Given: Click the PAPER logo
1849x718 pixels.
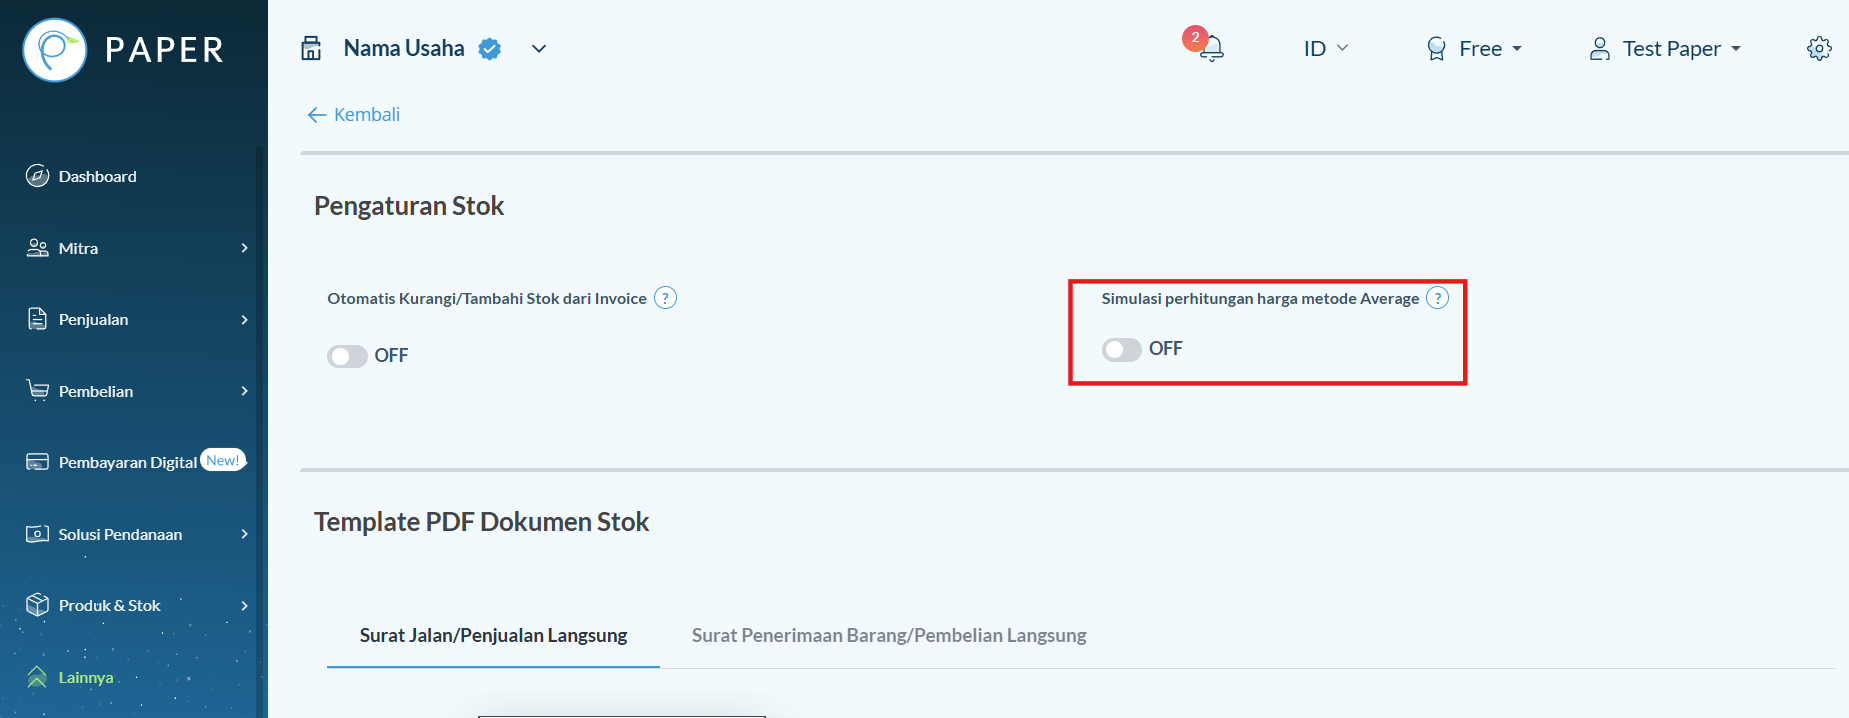Looking at the screenshot, I should [x=123, y=50].
